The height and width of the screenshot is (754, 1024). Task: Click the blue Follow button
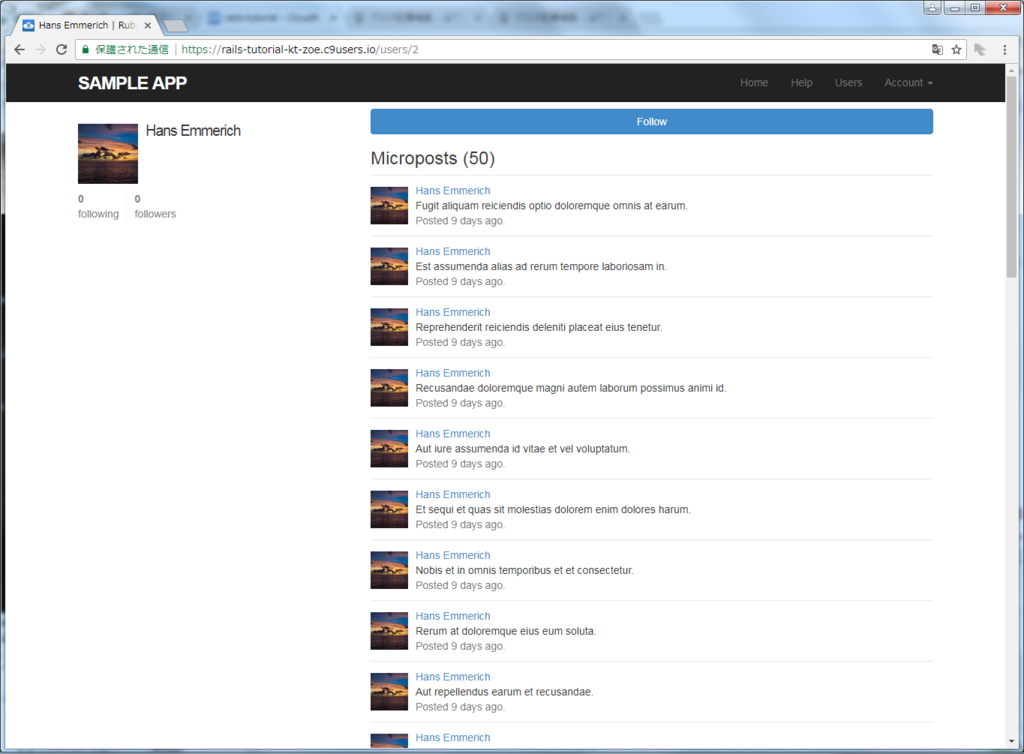tap(652, 121)
